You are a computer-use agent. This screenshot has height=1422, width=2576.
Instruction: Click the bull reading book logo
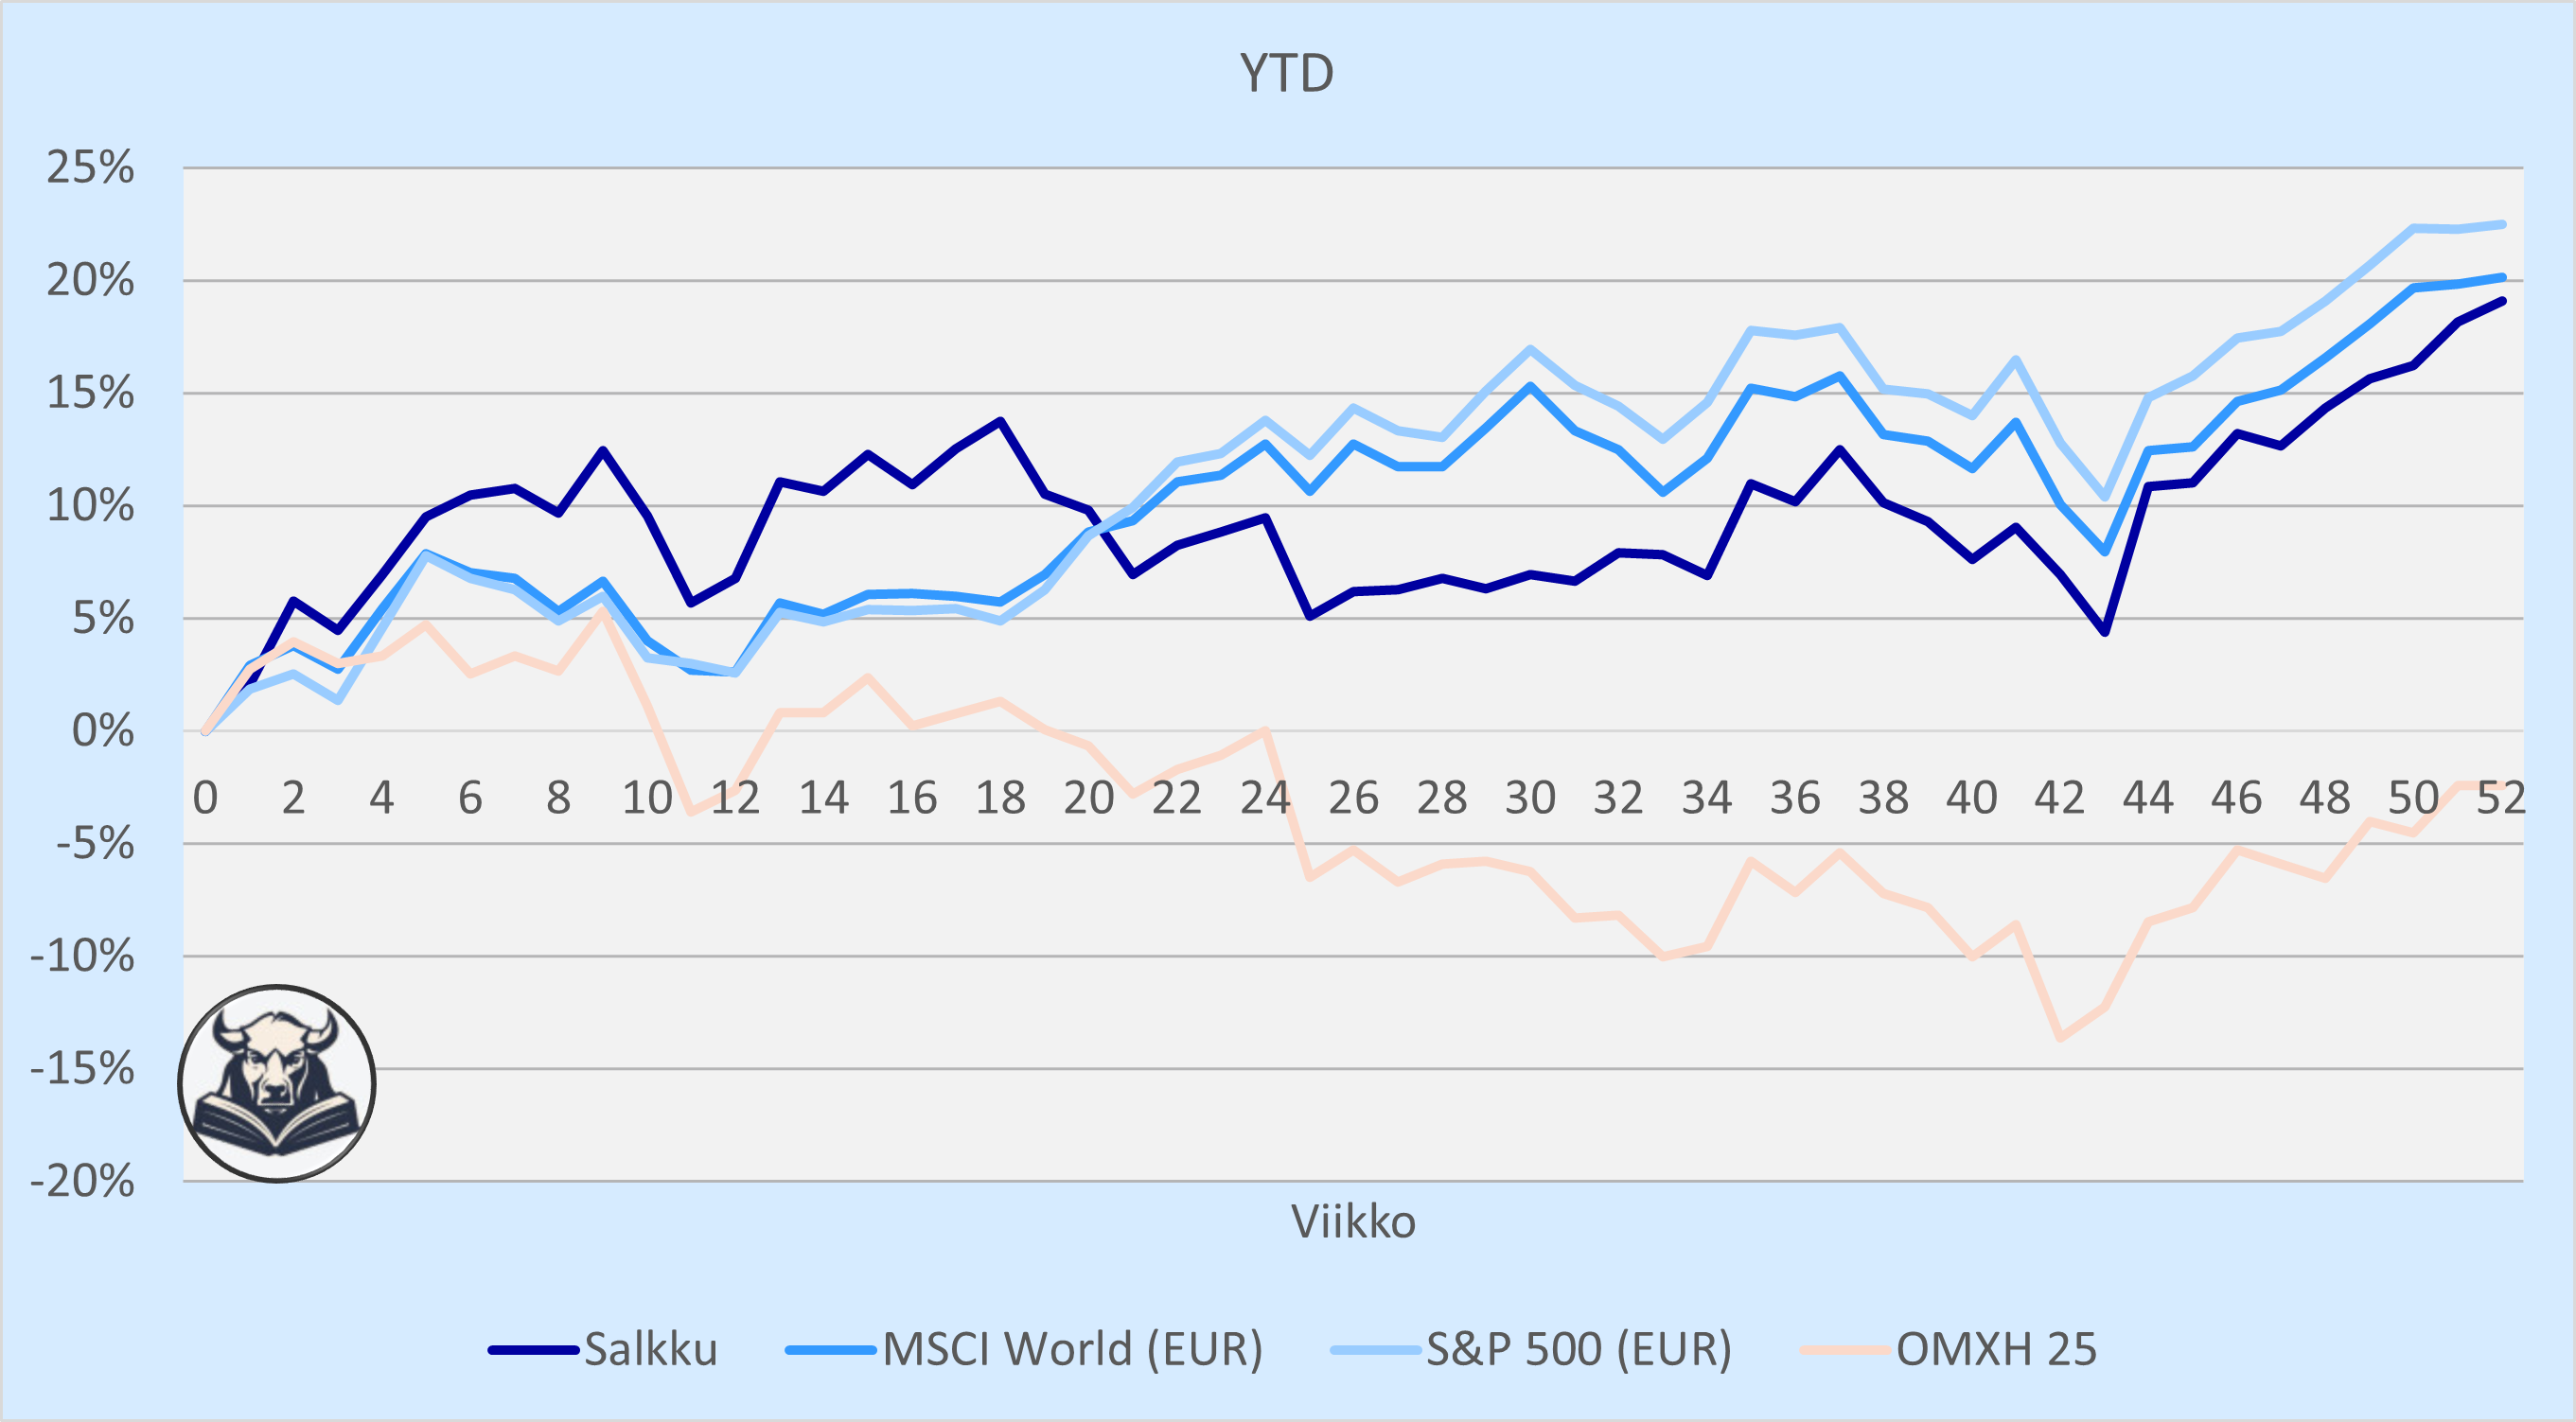pos(277,1084)
